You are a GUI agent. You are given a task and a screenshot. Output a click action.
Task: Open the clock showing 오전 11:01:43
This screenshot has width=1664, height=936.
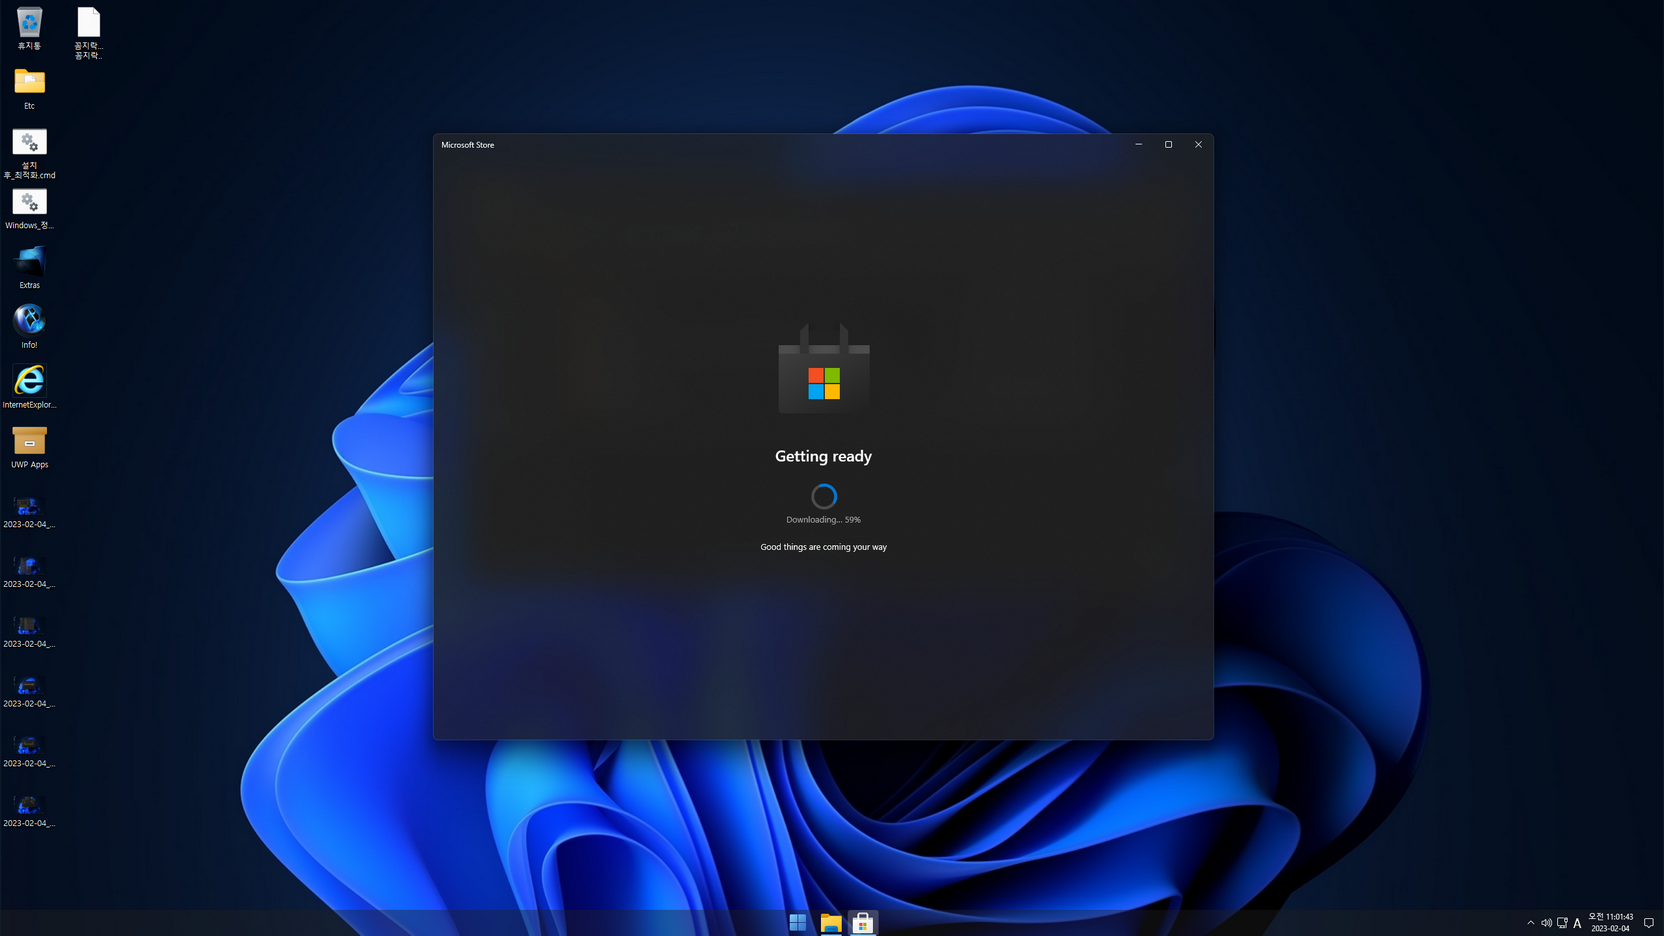[x=1610, y=923]
